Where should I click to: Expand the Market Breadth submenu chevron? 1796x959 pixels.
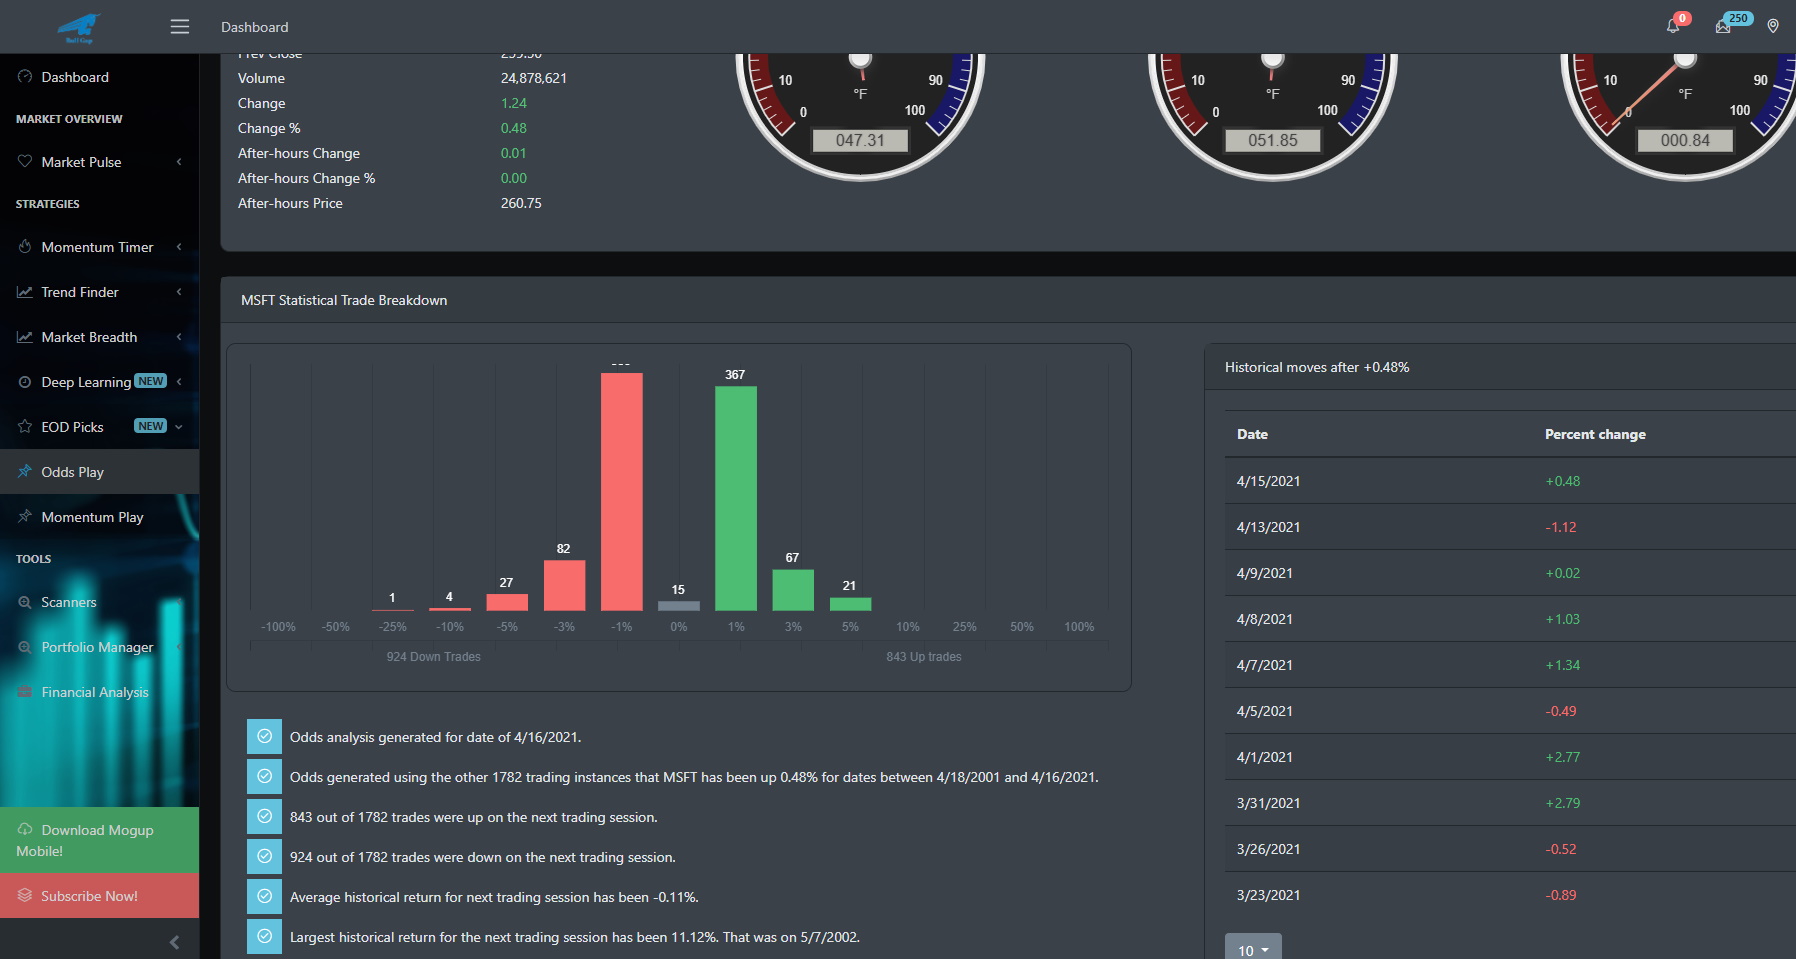(179, 337)
